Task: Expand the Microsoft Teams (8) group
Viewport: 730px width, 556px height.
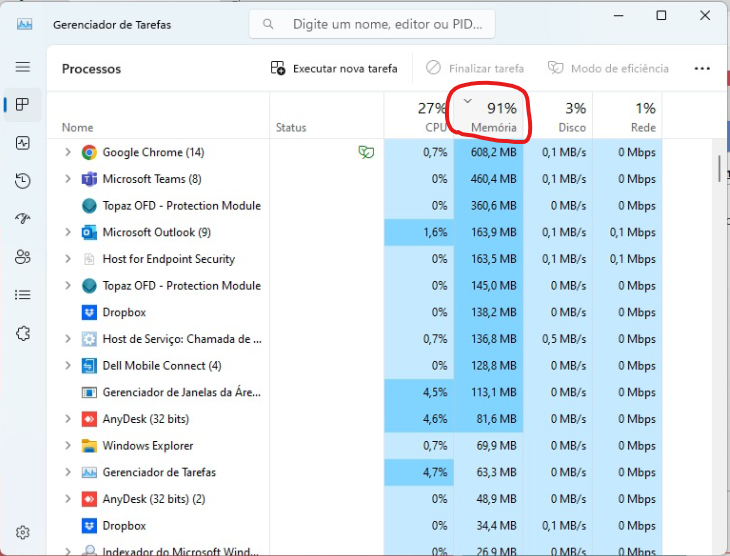Action: pos(68,179)
